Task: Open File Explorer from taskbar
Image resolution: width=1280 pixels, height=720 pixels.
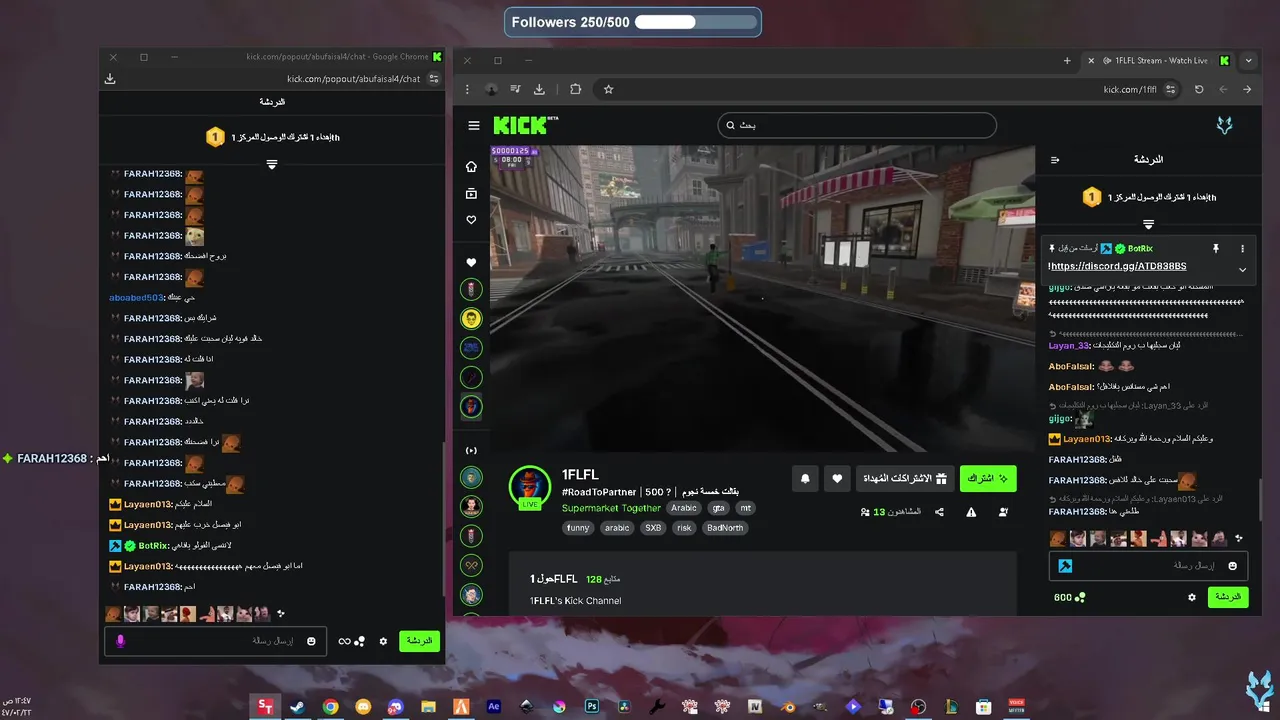Action: (x=428, y=706)
